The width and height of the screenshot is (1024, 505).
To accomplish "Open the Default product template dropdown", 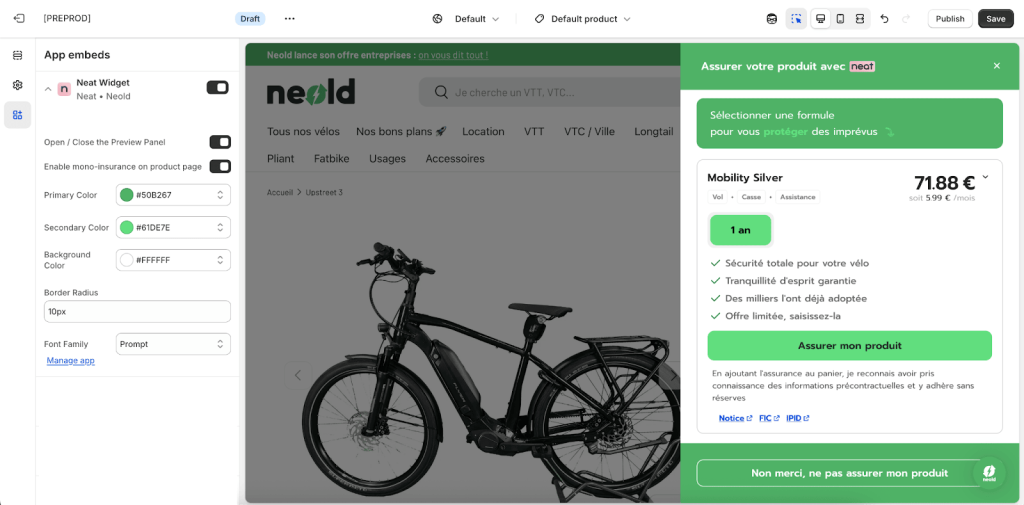I will pyautogui.click(x=583, y=18).
